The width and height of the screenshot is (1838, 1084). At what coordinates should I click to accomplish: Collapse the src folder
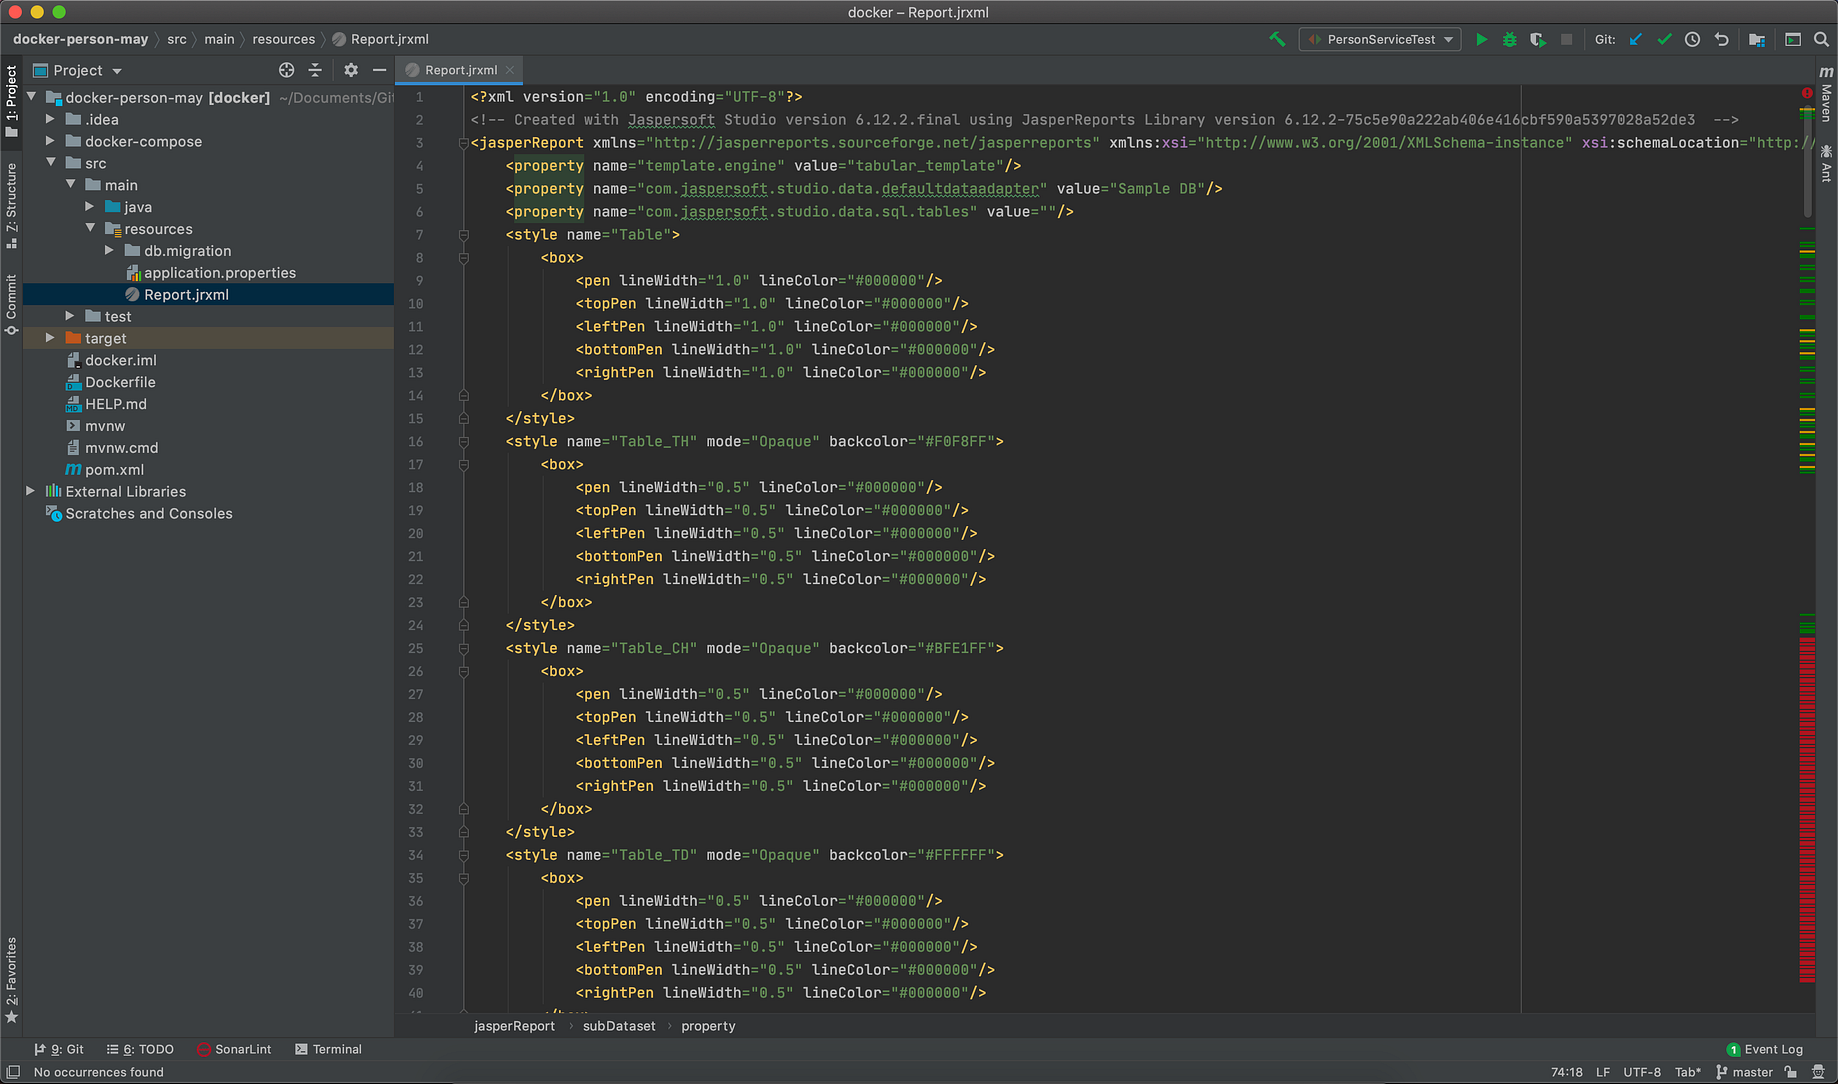50,163
